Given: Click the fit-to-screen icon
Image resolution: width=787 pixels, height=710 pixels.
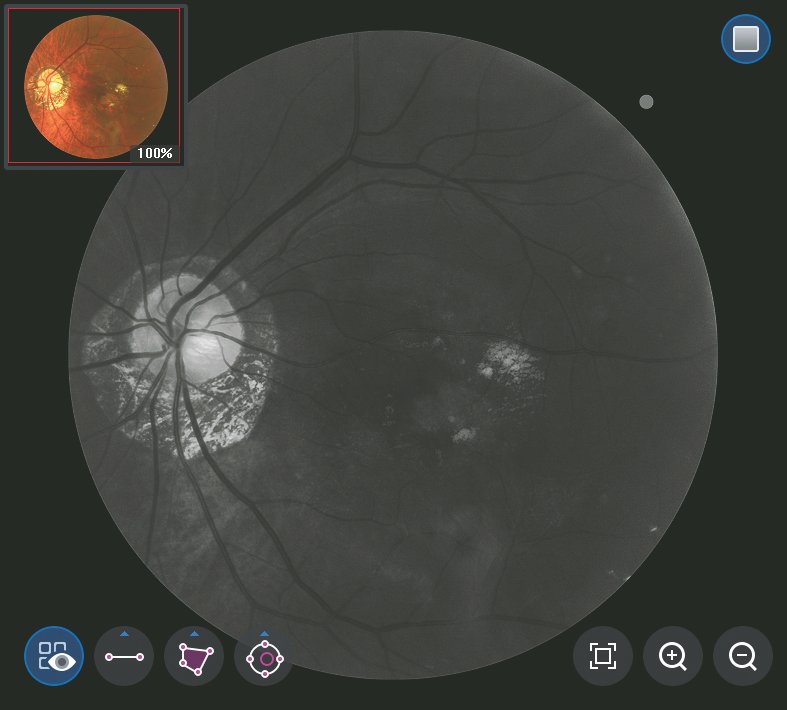Looking at the screenshot, I should point(602,657).
